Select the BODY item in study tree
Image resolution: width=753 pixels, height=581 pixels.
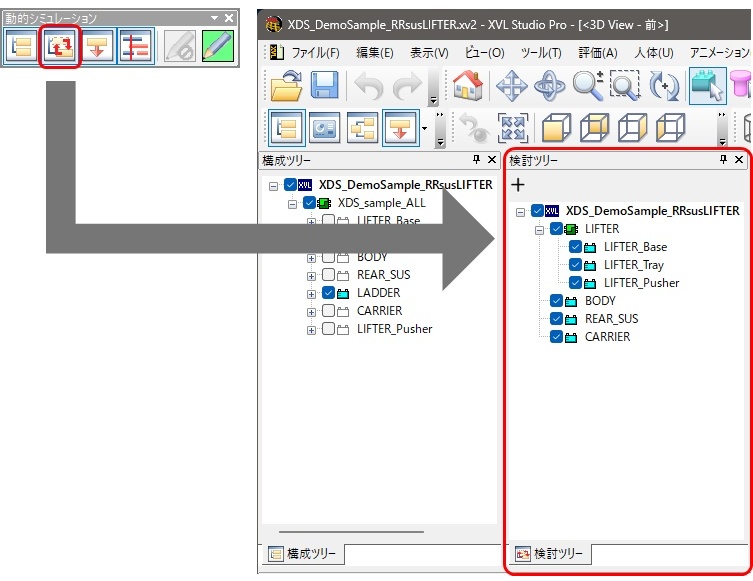point(600,301)
